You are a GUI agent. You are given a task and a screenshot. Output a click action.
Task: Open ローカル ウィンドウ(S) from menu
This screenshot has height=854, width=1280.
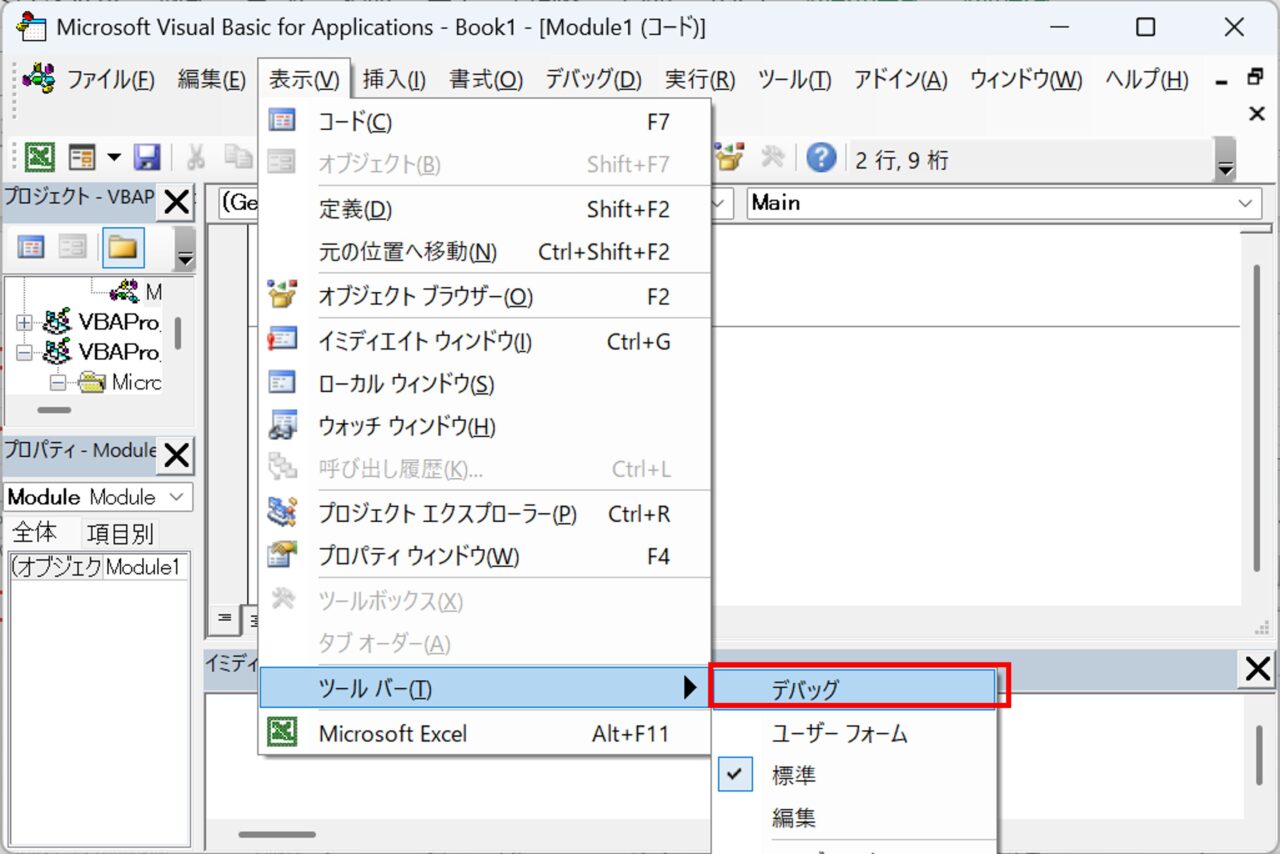click(484, 384)
